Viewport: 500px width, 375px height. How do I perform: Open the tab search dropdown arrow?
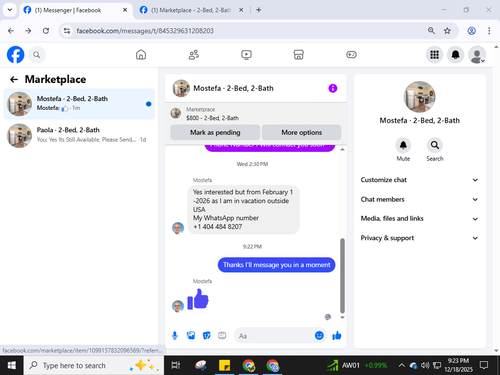[x=10, y=10]
